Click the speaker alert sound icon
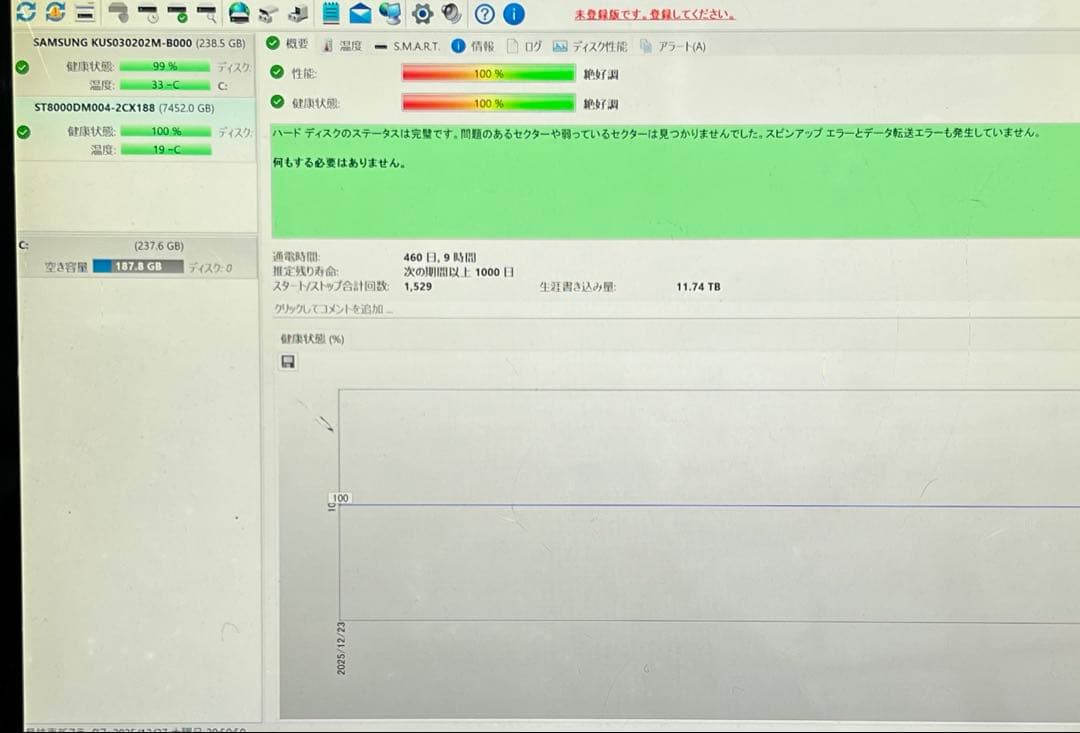 (x=452, y=14)
